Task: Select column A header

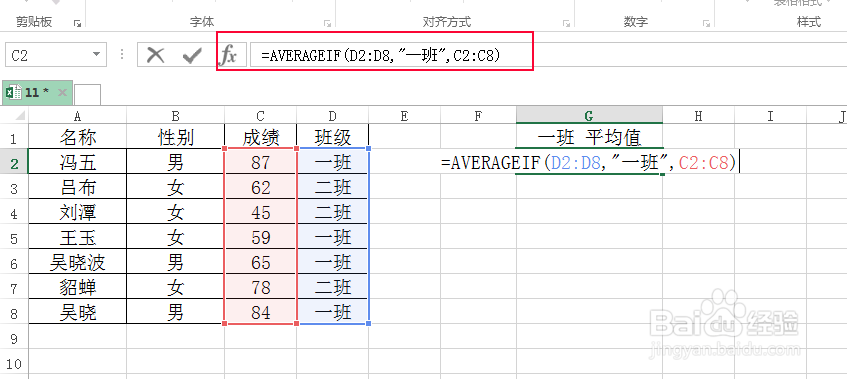Action: coord(78,115)
